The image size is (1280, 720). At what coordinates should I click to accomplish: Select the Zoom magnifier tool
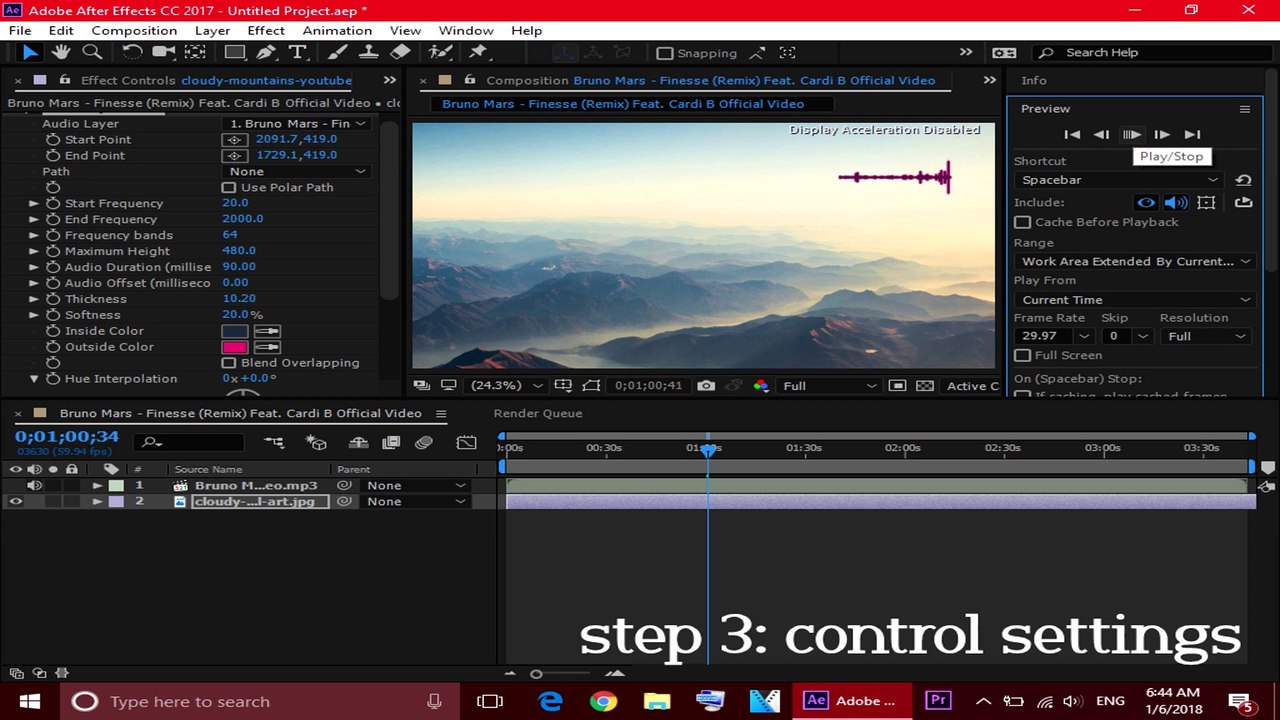[x=92, y=52]
